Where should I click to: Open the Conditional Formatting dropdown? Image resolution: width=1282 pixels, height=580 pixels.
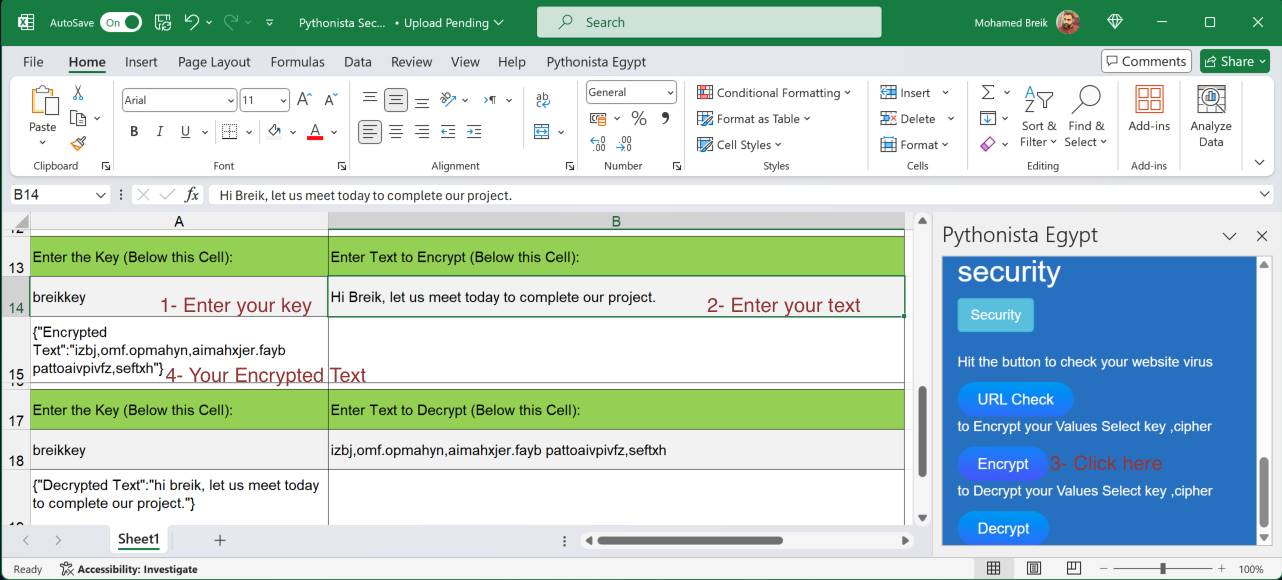(774, 92)
